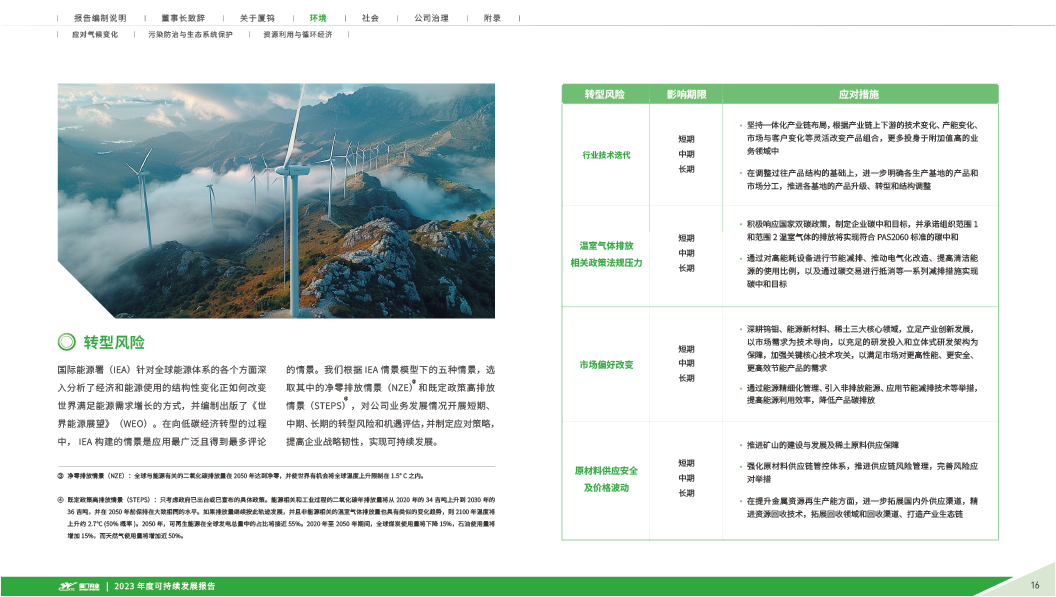Click the 应对措施 table column header
The width and height of the screenshot is (1056, 597).
click(858, 94)
